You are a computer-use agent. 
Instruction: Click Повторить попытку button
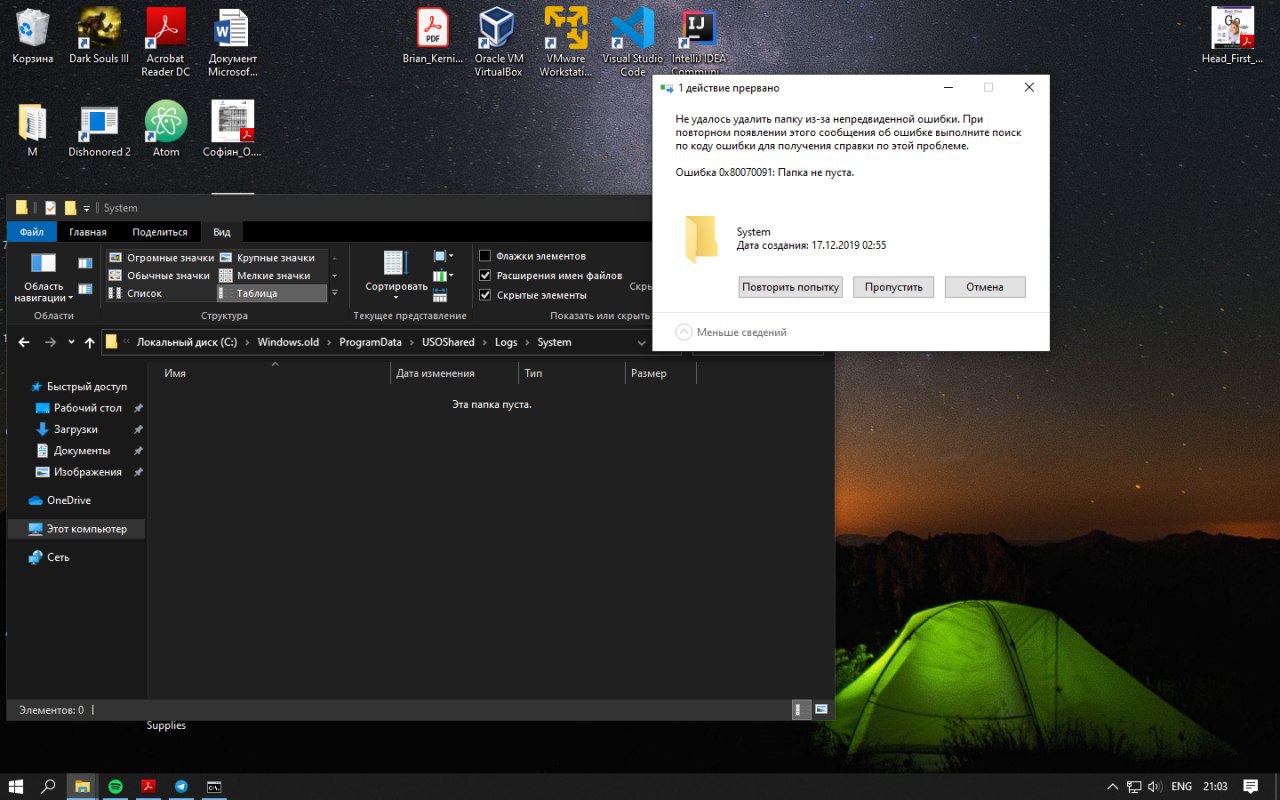click(791, 287)
